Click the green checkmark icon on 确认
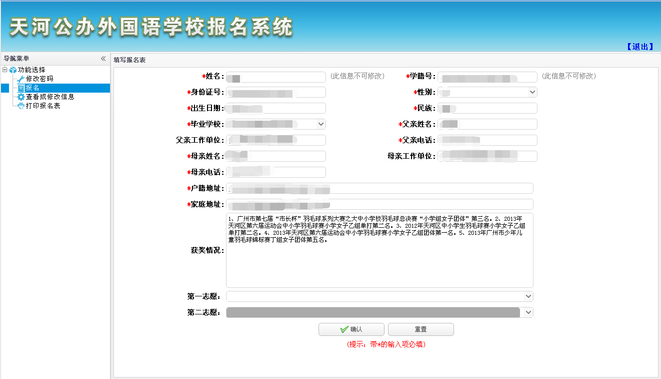661x379 pixels. 344,329
